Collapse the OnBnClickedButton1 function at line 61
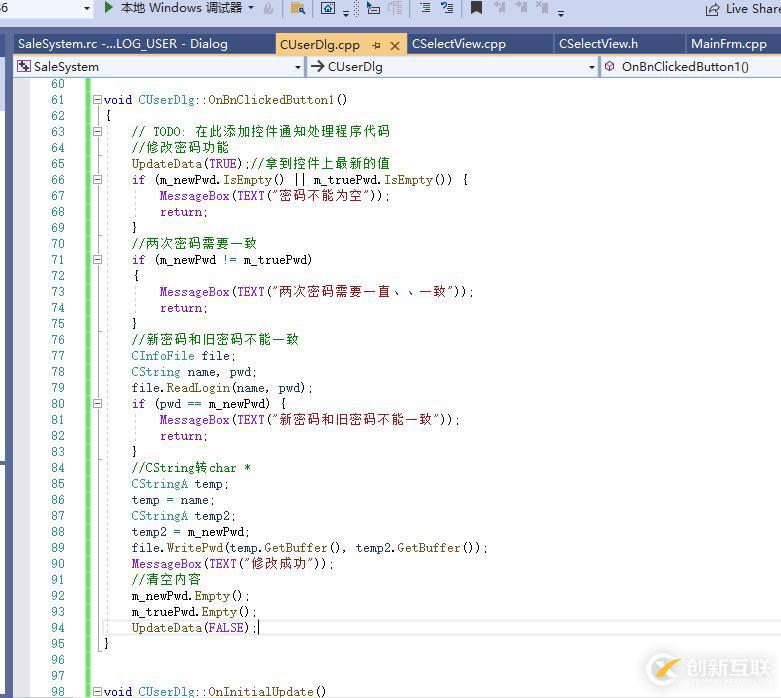The height and width of the screenshot is (698, 781). click(97, 100)
